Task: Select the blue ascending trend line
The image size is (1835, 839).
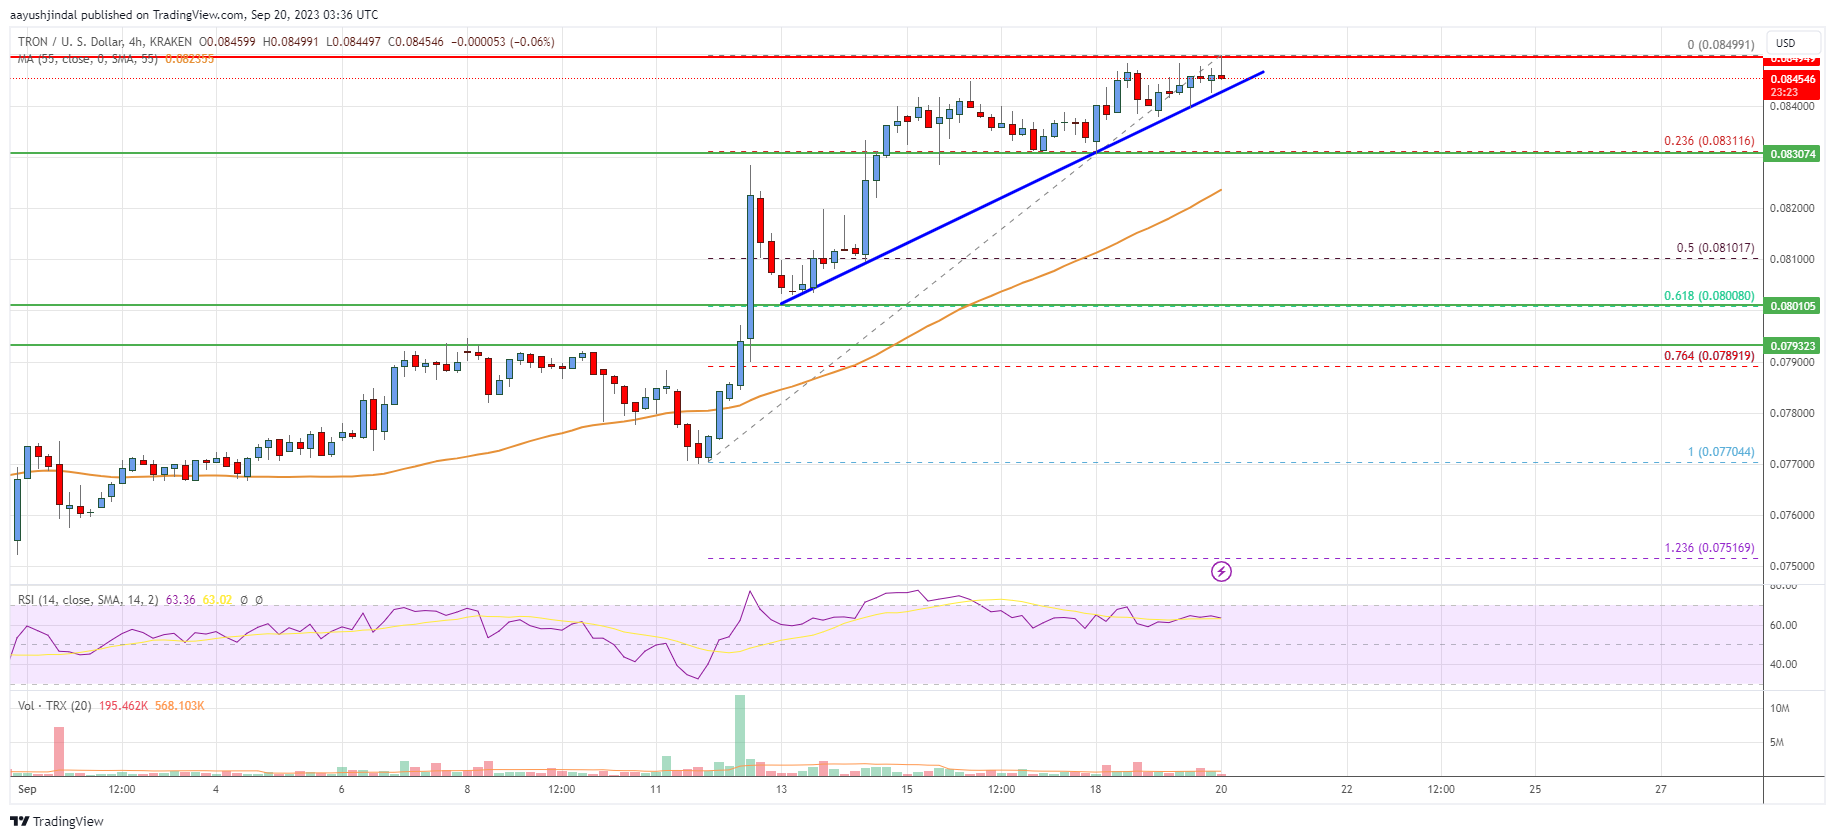Action: pos(1020,188)
